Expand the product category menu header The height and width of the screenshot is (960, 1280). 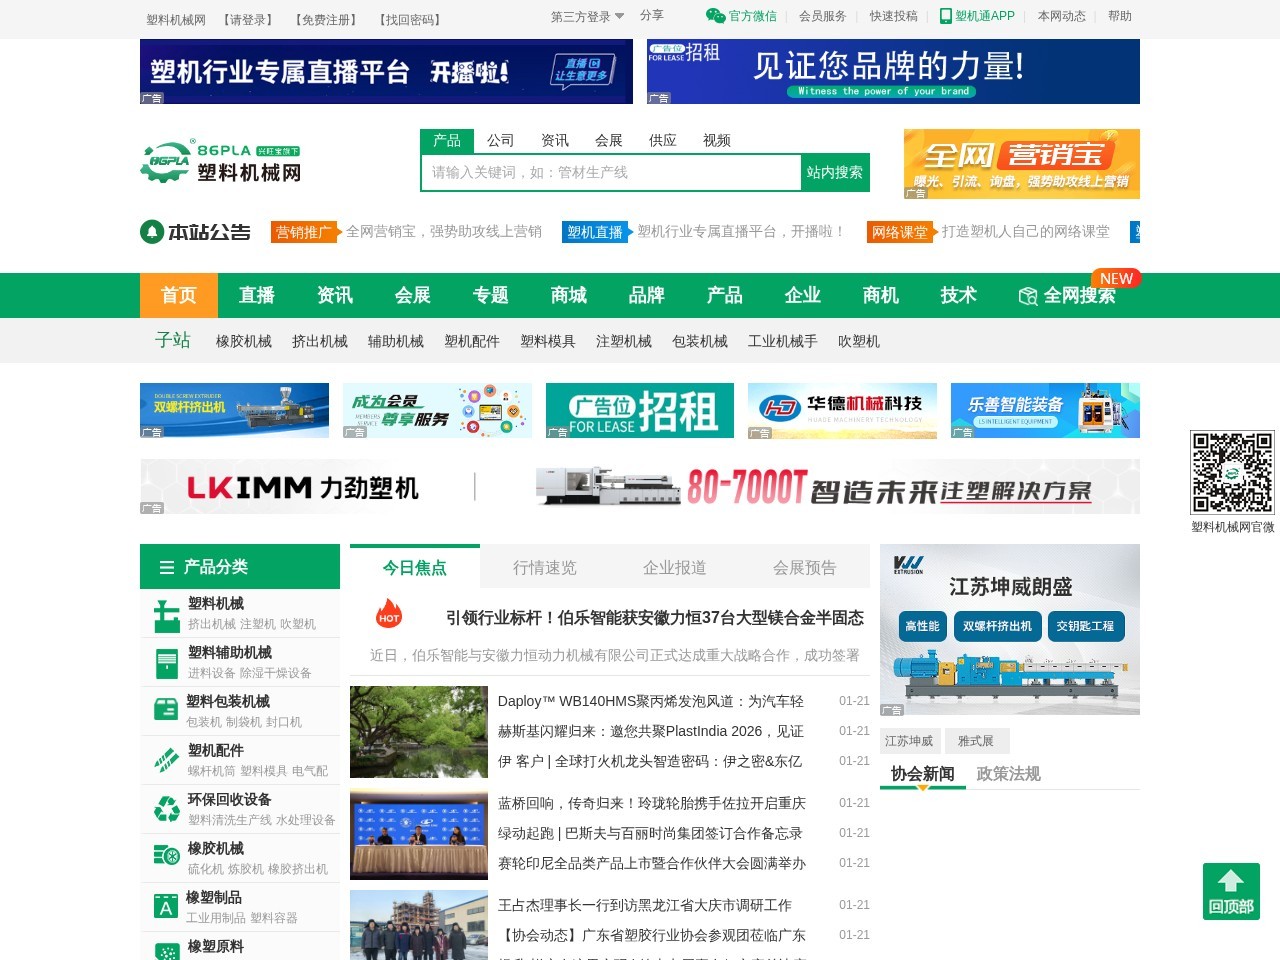[240, 567]
